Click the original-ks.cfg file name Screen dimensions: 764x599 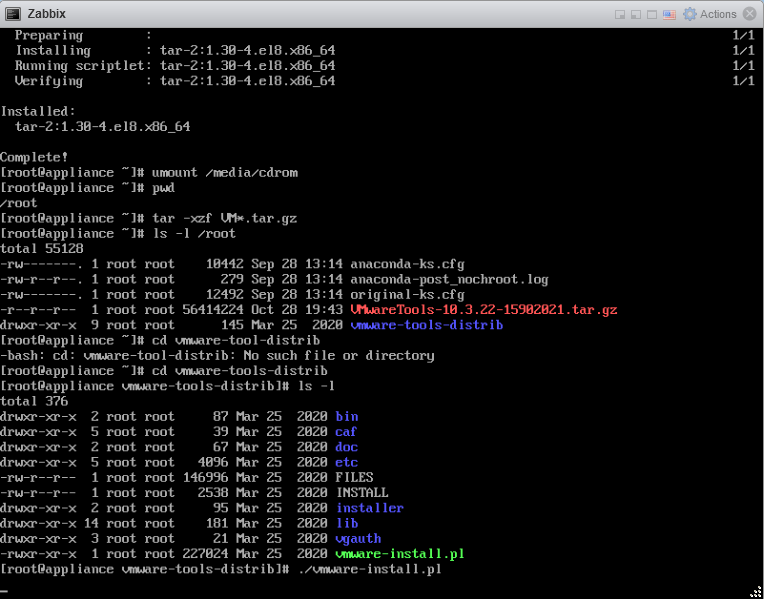click(407, 295)
